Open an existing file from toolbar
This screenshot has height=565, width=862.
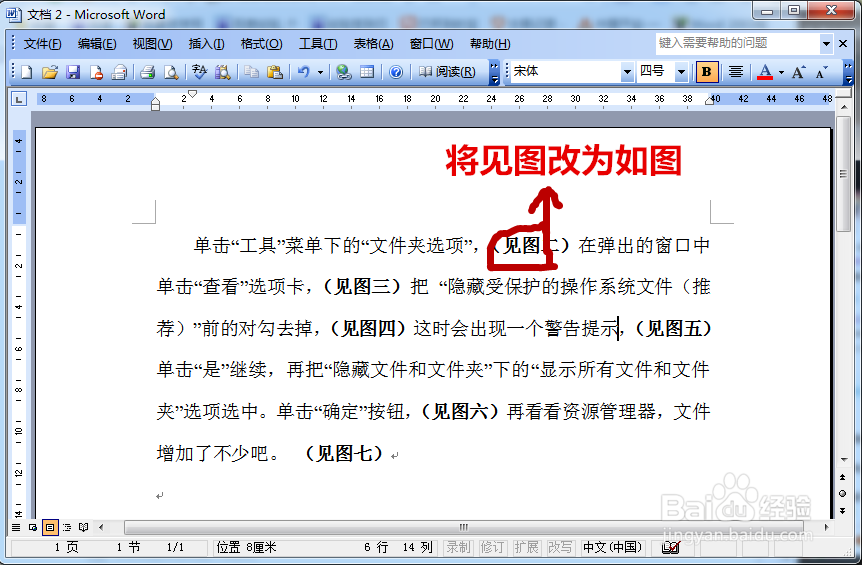click(x=49, y=72)
